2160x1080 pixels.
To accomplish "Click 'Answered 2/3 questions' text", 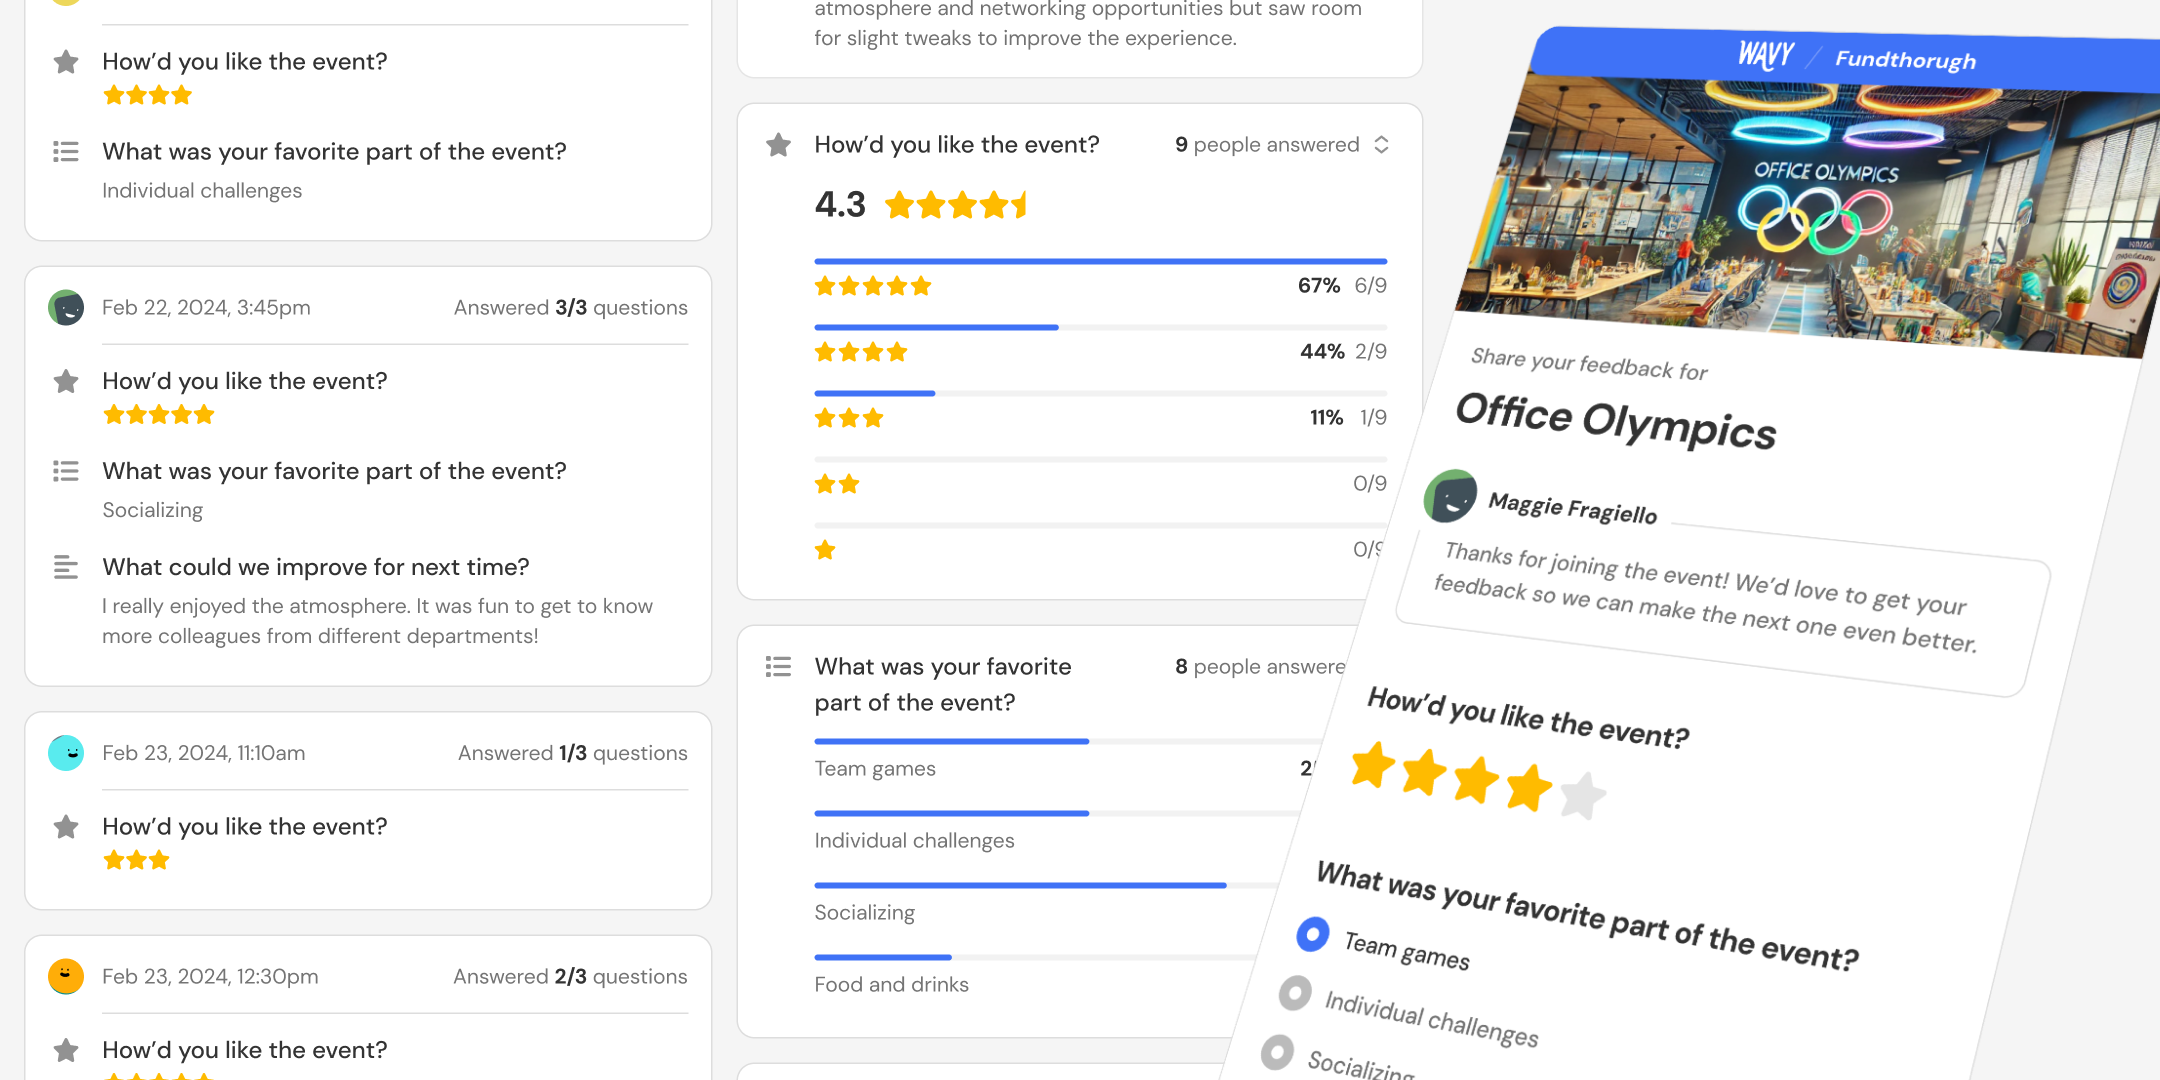I will (x=570, y=976).
